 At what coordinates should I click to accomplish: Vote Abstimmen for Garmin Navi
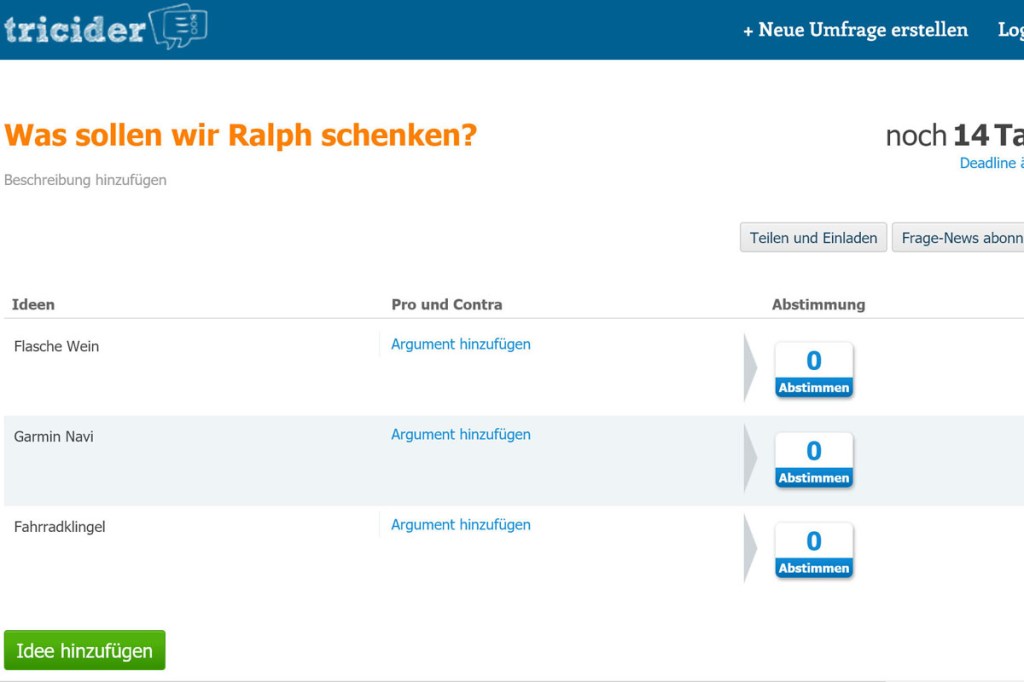814,478
